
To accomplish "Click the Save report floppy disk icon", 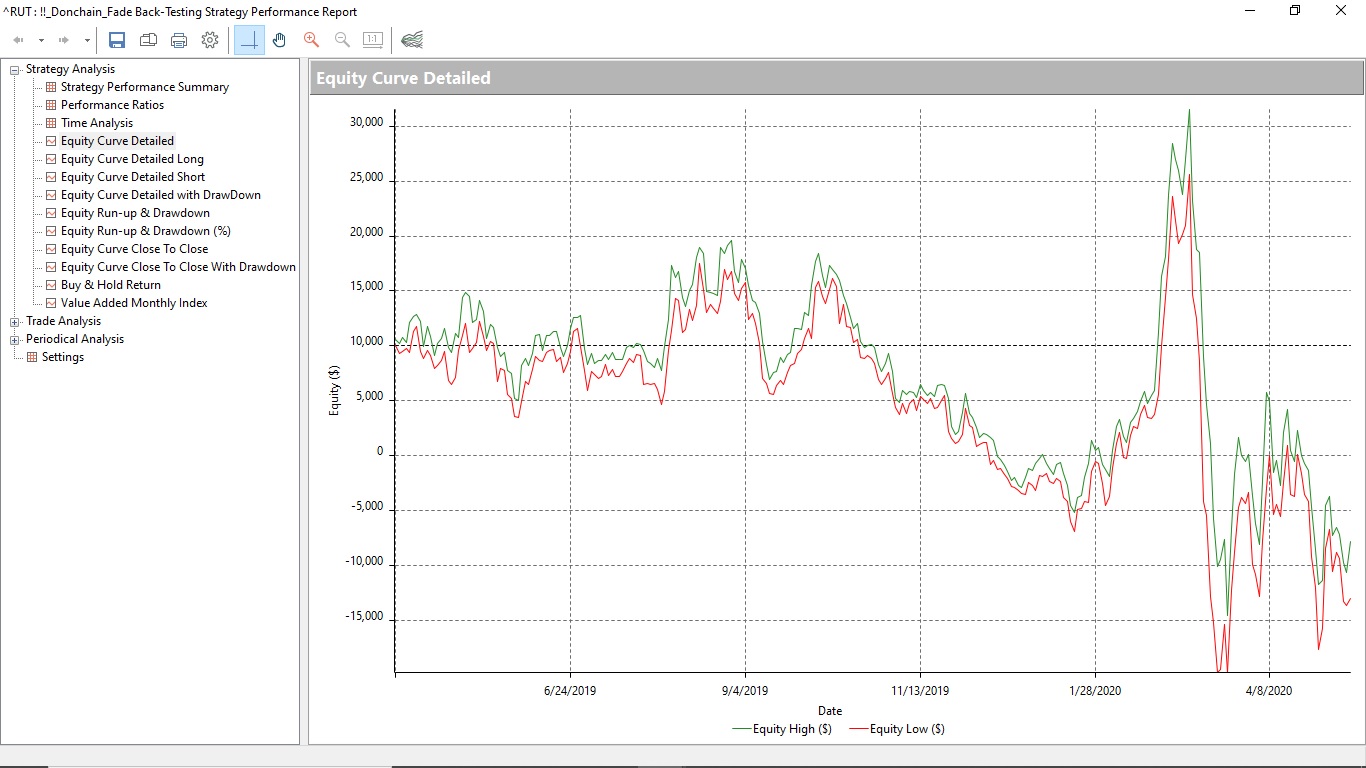I will pos(117,40).
